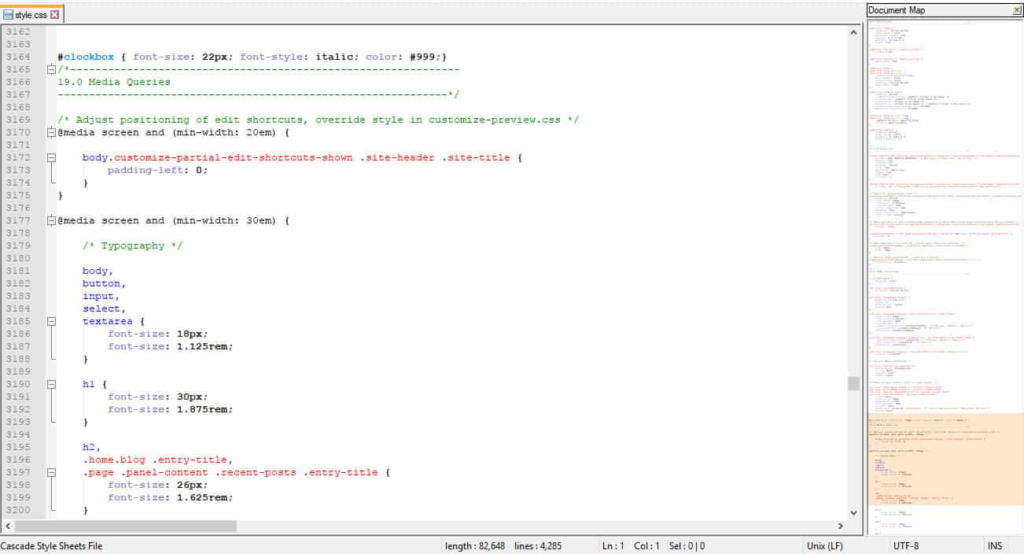1024x554 pixels.
Task: Click the vertical scrollbar thumb
Action: pyautogui.click(x=853, y=384)
